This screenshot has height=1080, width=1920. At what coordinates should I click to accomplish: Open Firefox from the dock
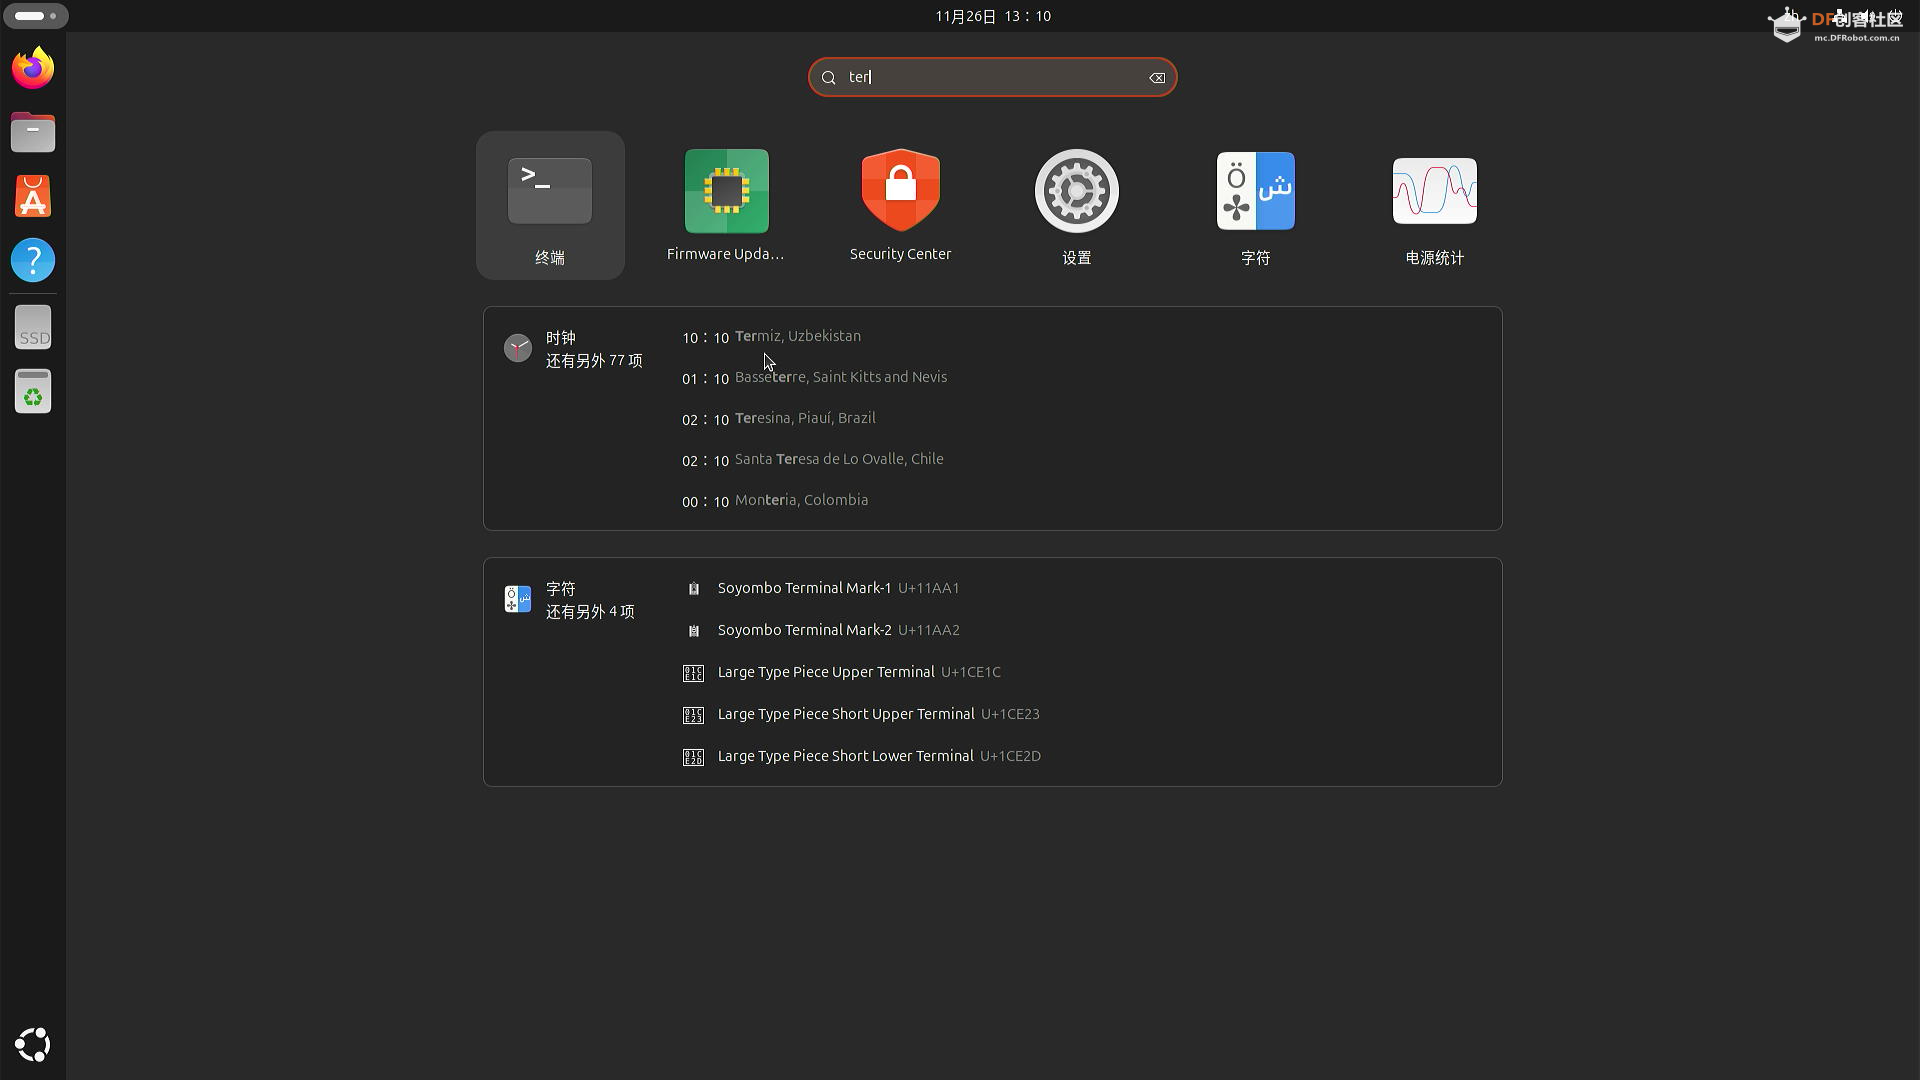(x=33, y=68)
